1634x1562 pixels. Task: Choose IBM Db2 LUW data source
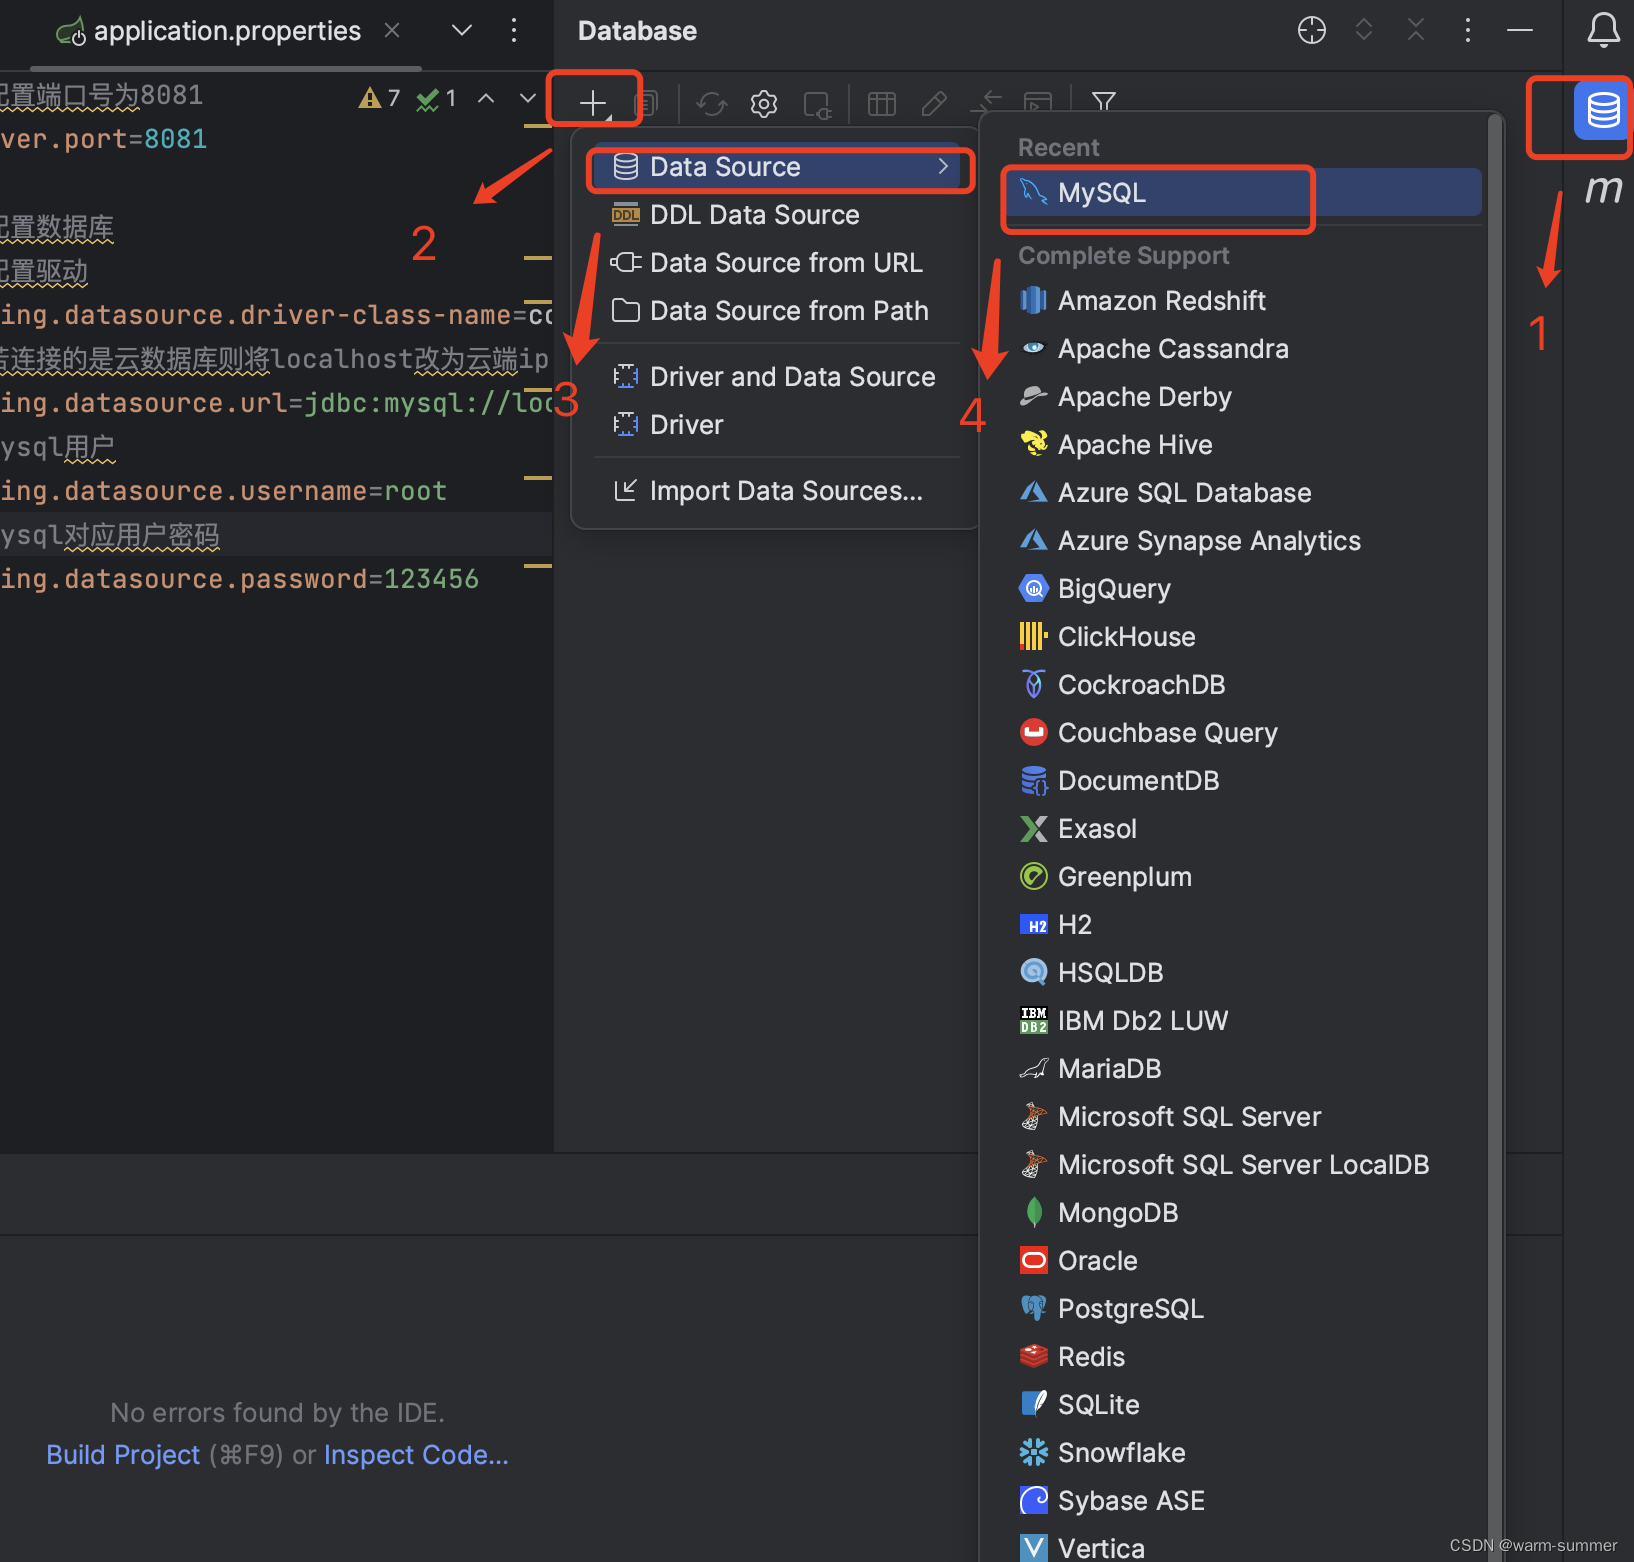pyautogui.click(x=1243, y=1021)
